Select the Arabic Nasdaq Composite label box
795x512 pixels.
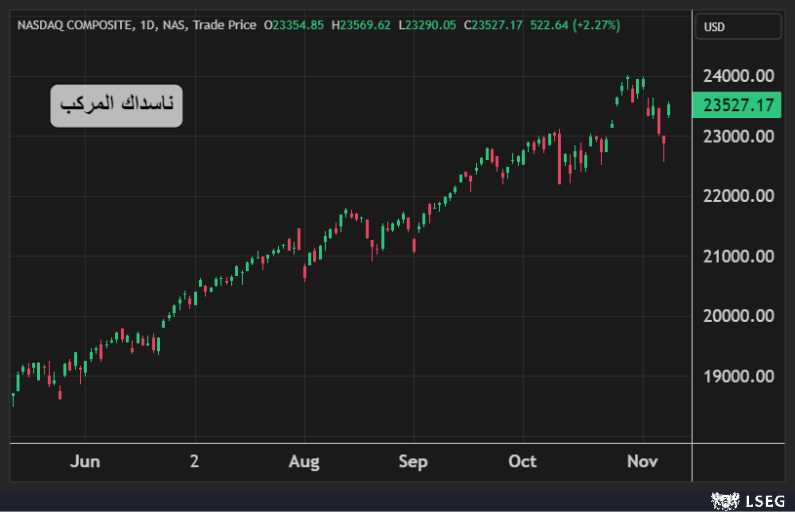point(116,105)
